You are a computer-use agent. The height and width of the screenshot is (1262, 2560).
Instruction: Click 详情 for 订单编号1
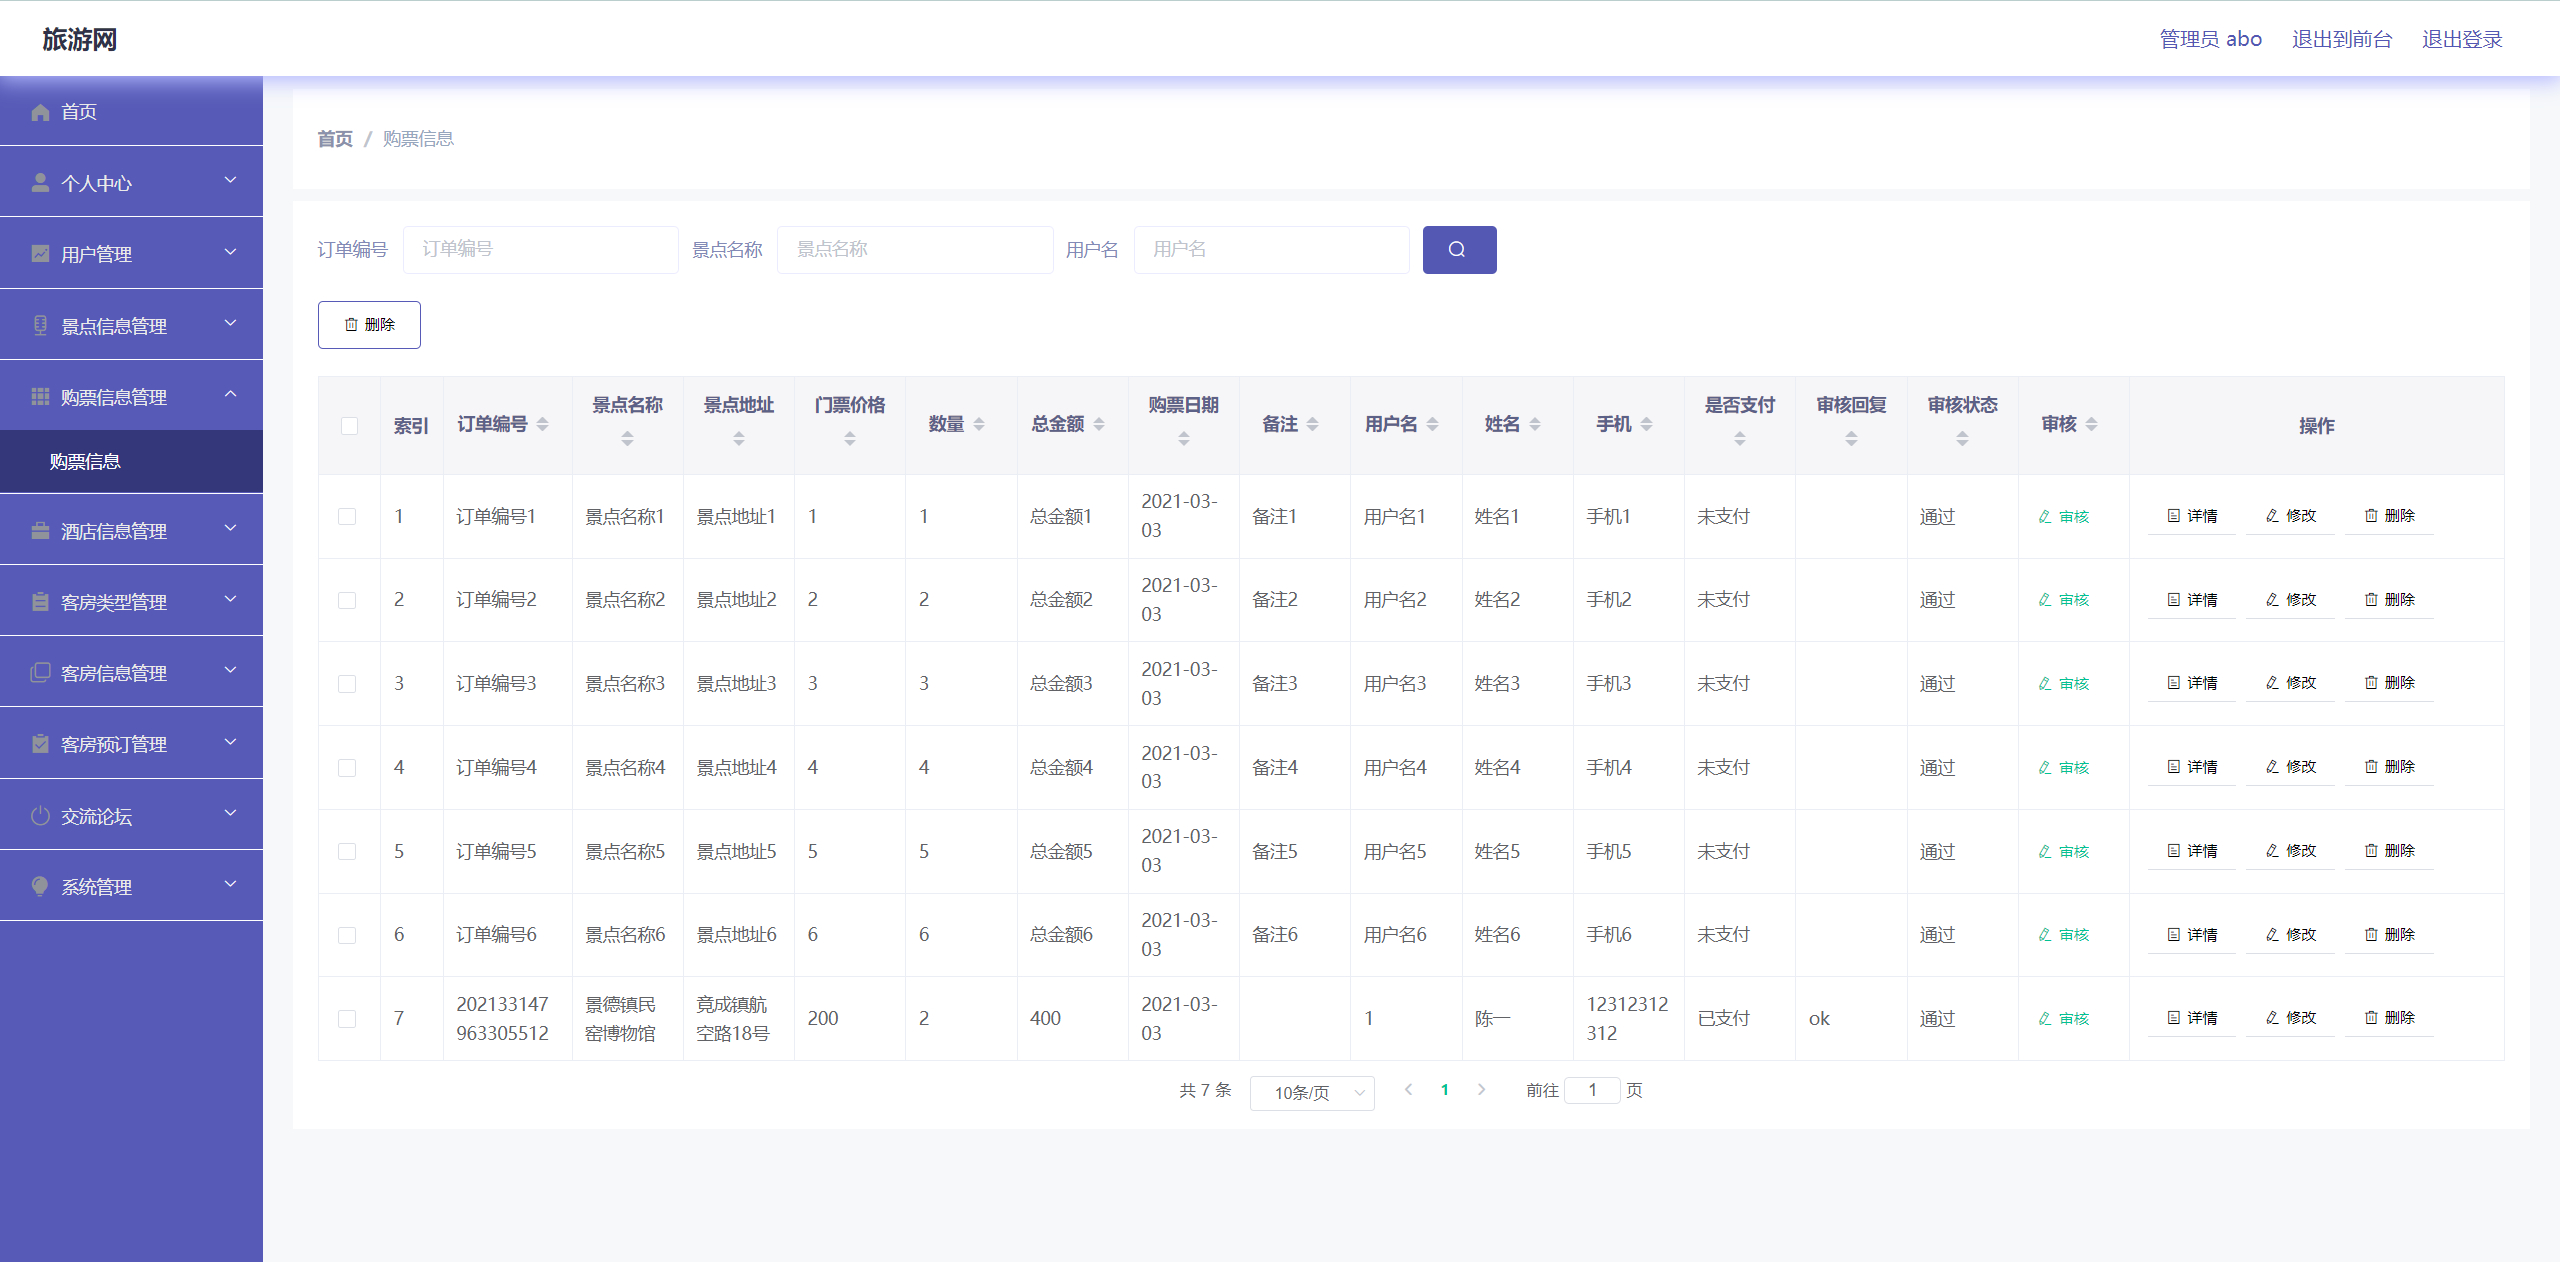tap(2192, 516)
